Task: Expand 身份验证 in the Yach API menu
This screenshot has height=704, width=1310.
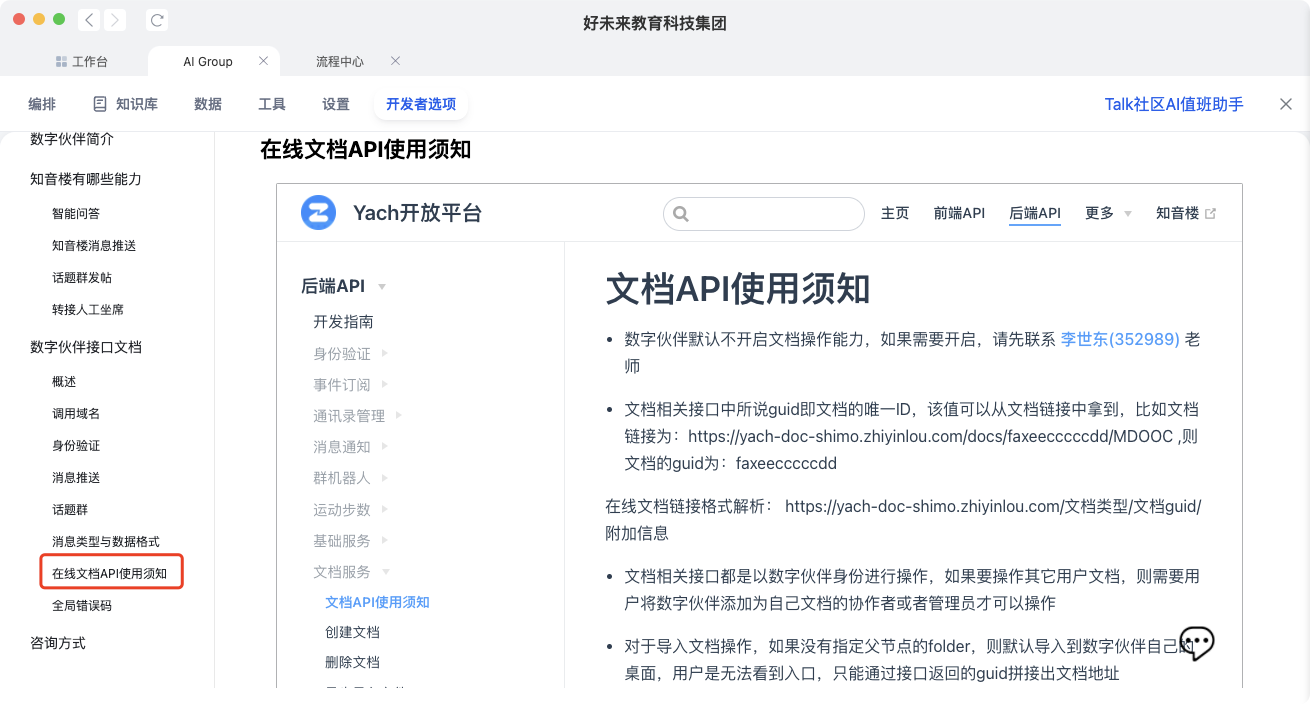Action: tap(351, 354)
